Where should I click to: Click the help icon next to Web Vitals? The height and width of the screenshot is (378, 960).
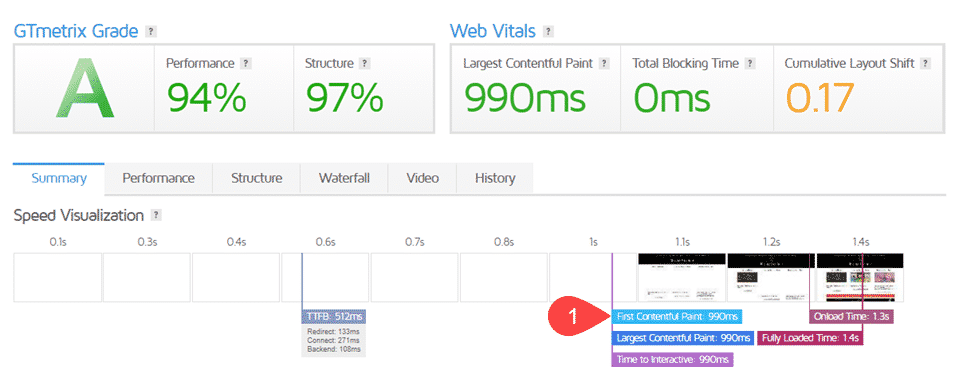pos(549,31)
